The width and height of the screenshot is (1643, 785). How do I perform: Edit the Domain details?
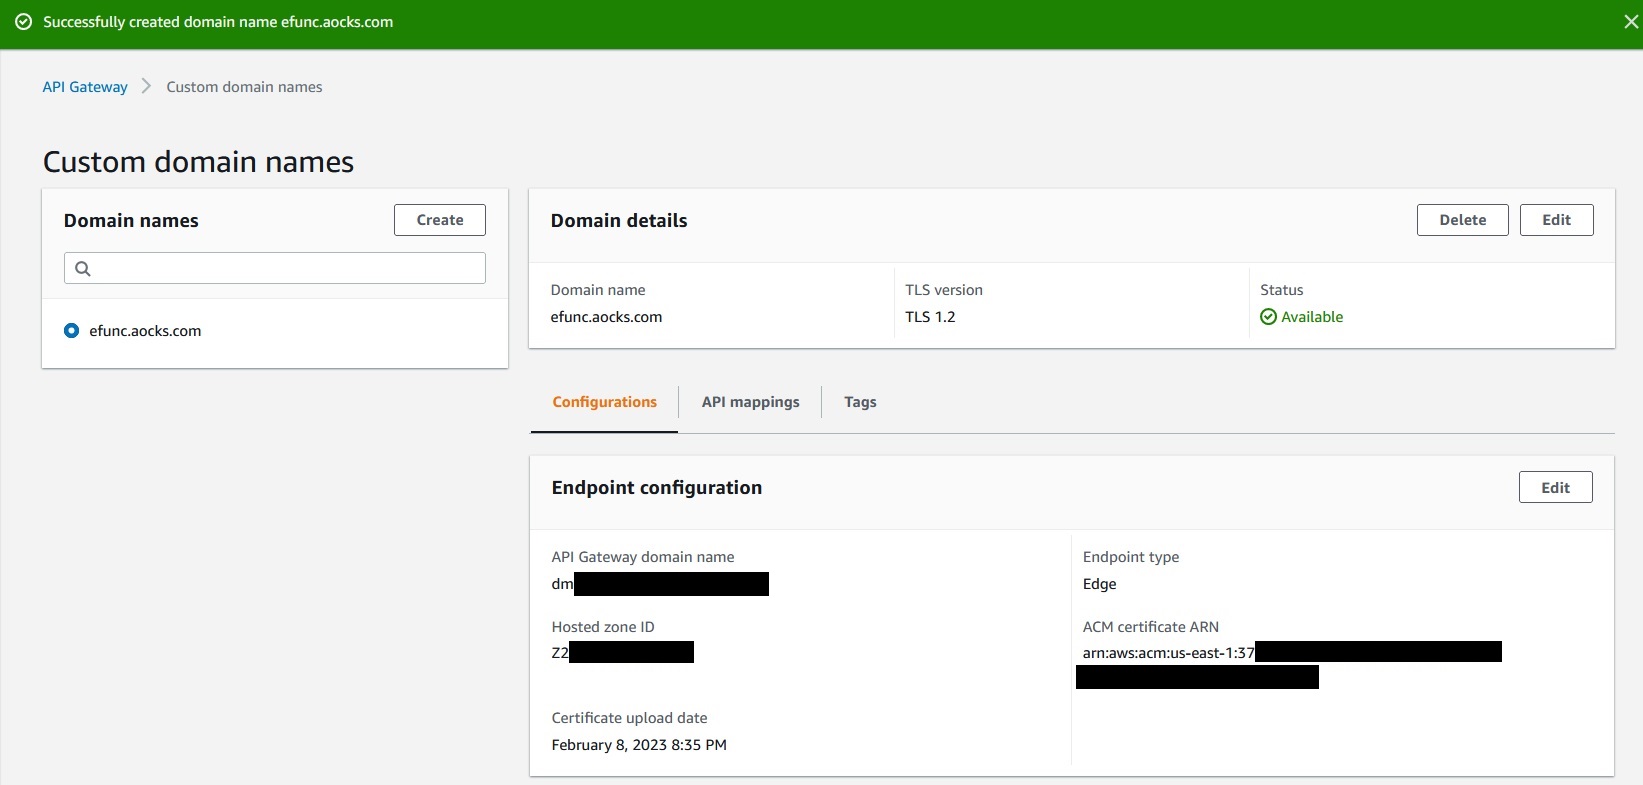point(1556,220)
